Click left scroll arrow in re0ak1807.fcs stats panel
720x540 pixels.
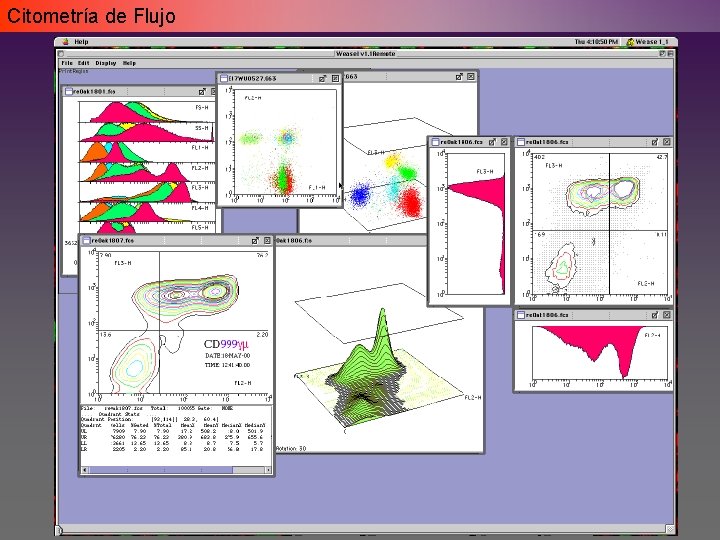click(x=84, y=470)
